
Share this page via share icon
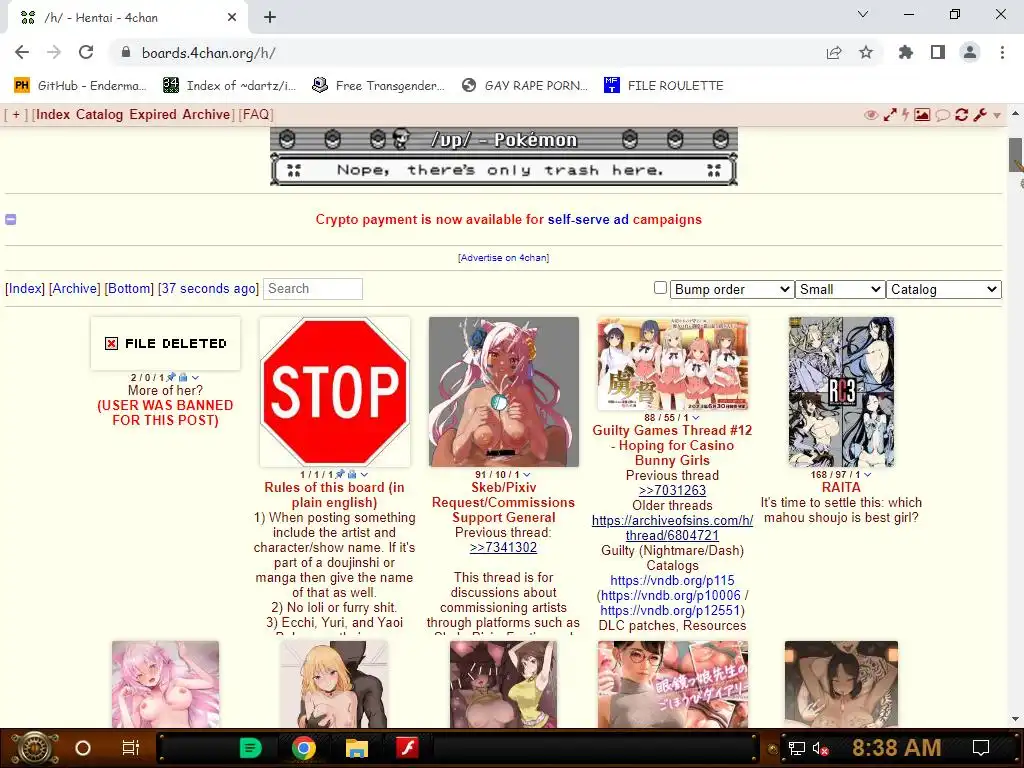(834, 52)
